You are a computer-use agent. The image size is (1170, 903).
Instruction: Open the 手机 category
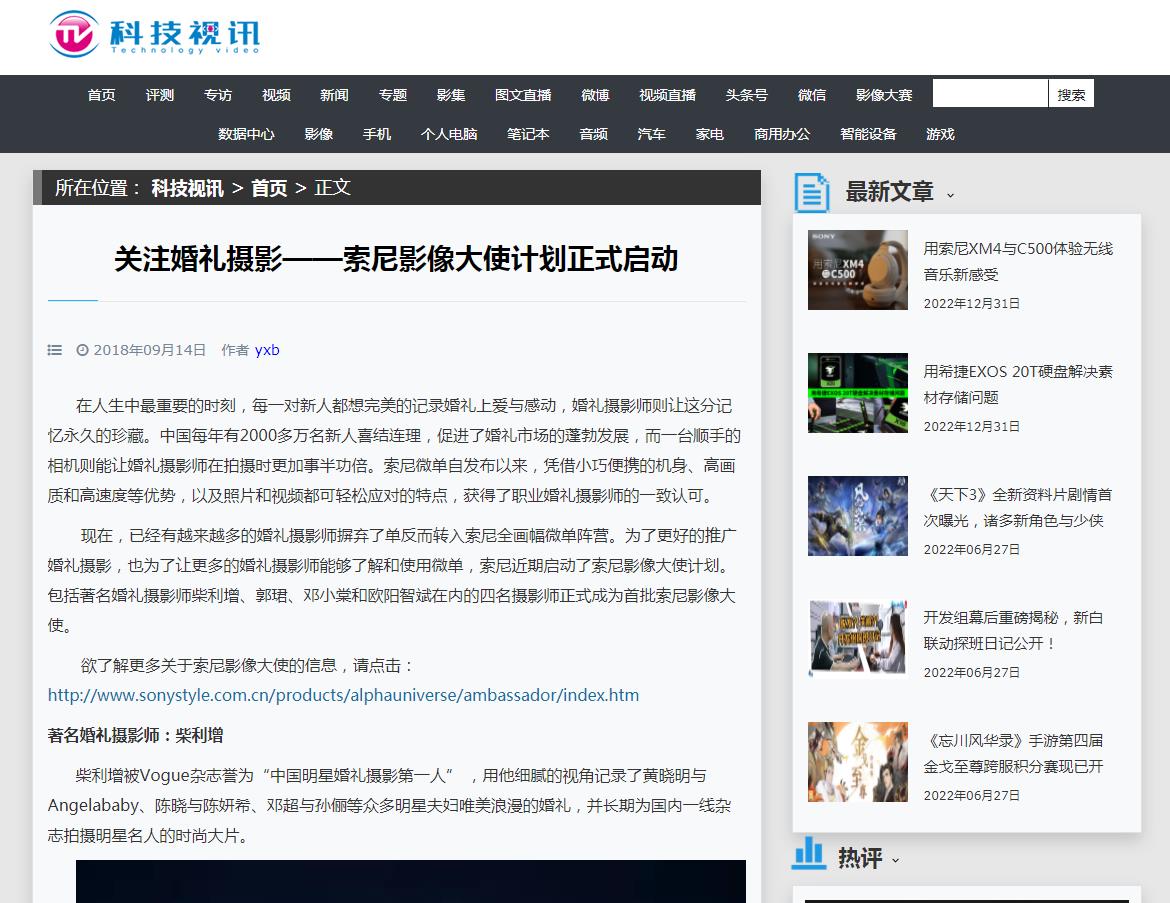pyautogui.click(x=377, y=134)
